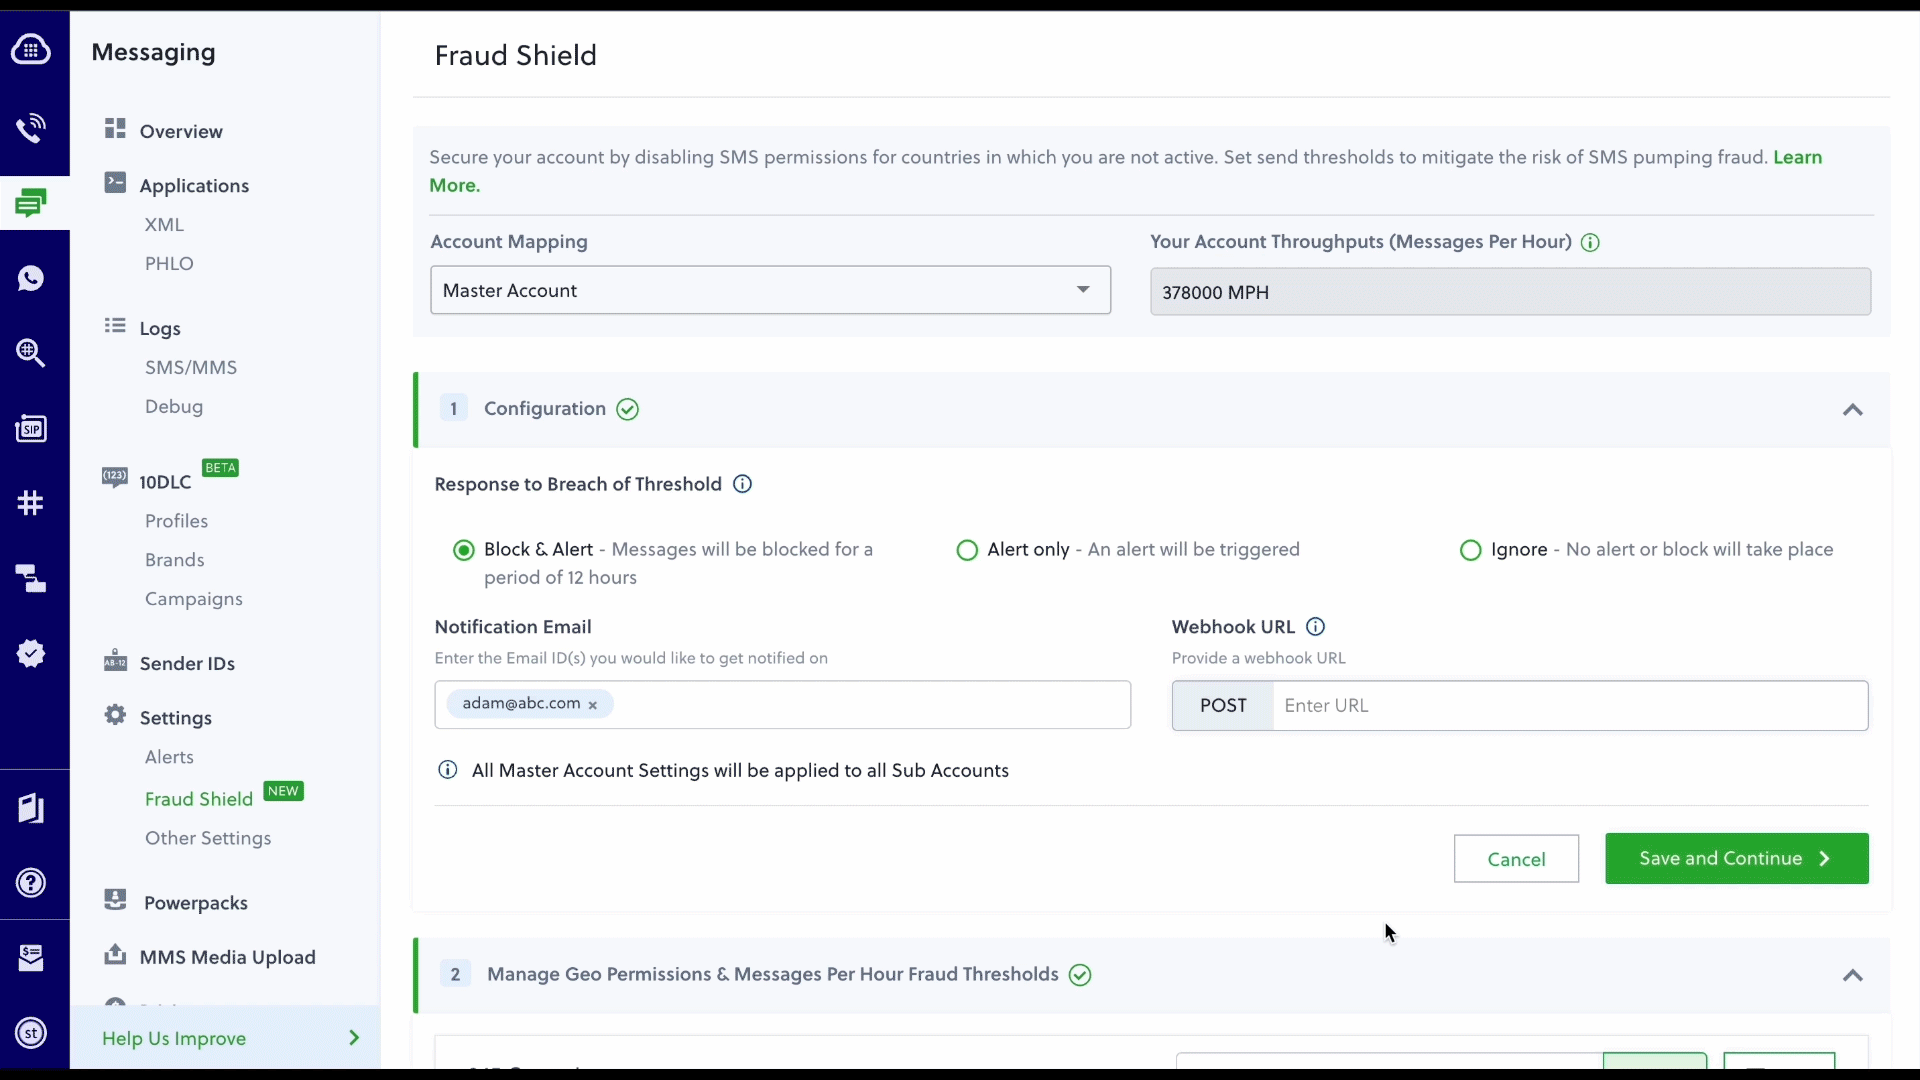Open the Account Mapping dropdown
Screen dimensions: 1920x1080
pyautogui.click(x=769, y=290)
